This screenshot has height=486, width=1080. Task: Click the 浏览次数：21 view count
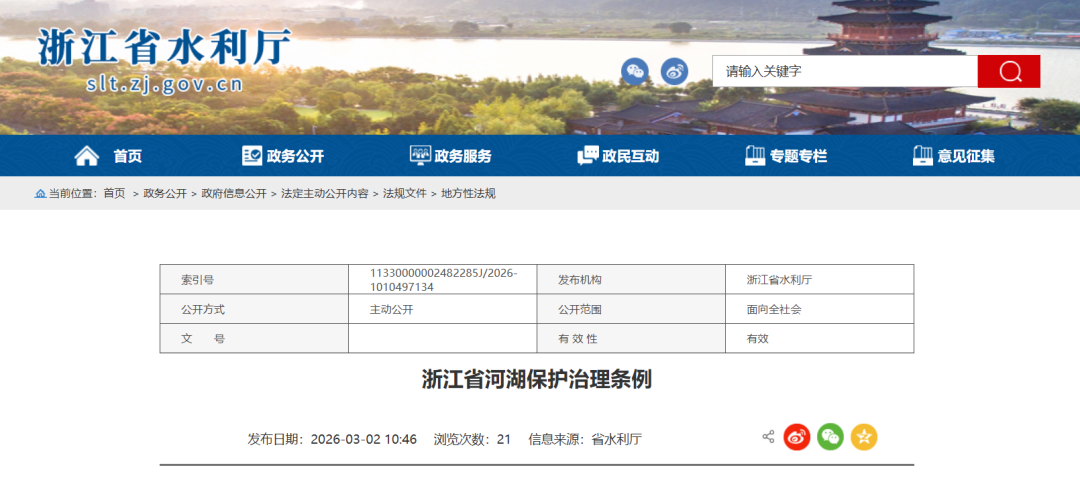(472, 439)
